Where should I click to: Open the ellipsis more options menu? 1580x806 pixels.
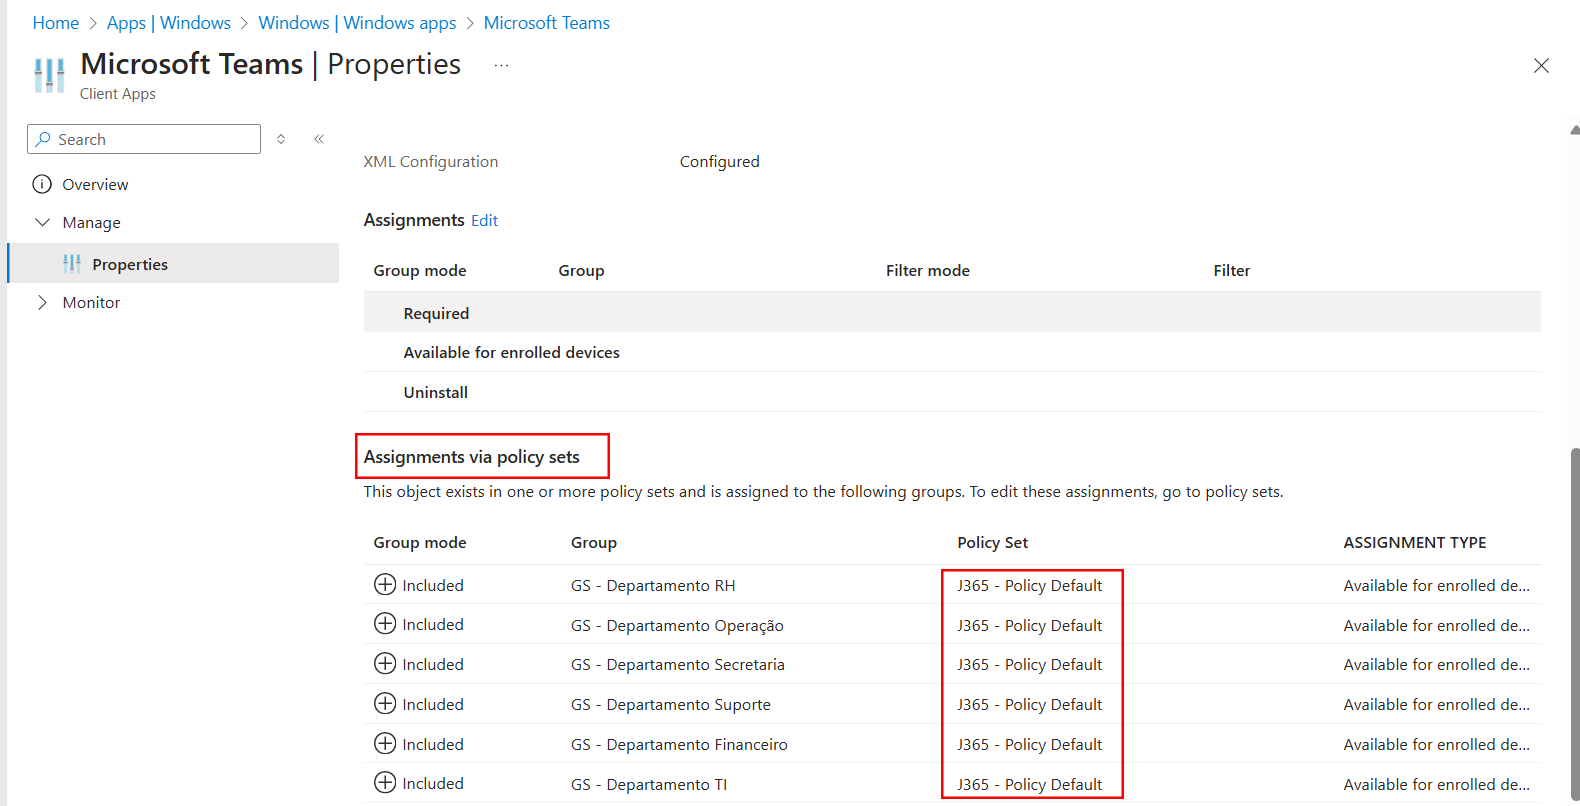point(501,65)
